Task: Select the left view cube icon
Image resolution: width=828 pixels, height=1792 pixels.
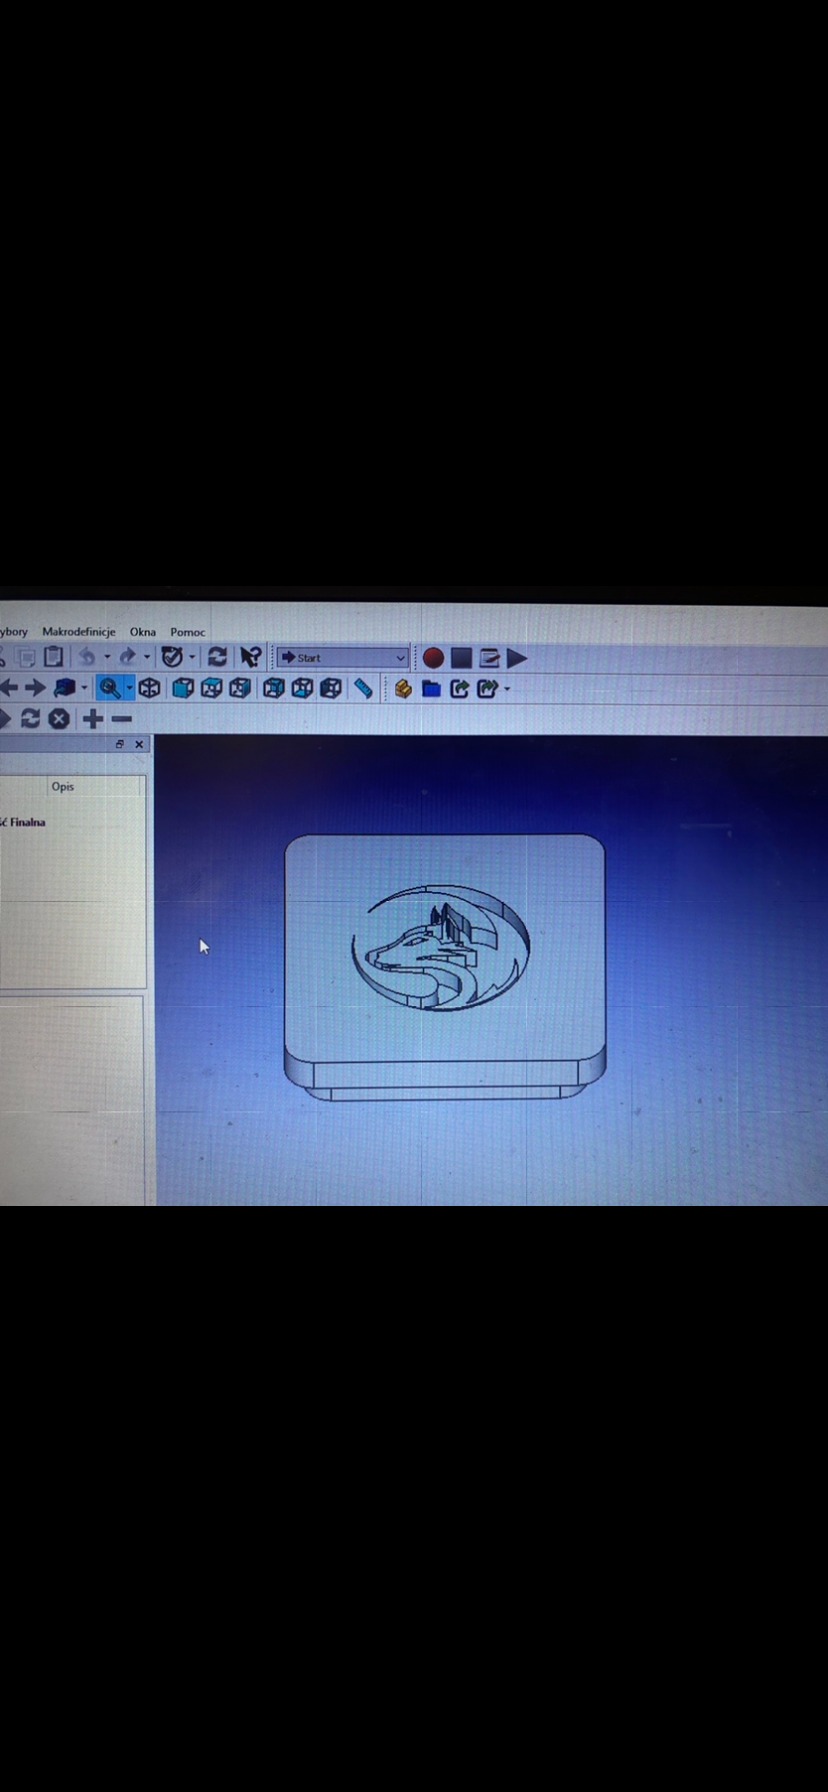Action: point(331,688)
